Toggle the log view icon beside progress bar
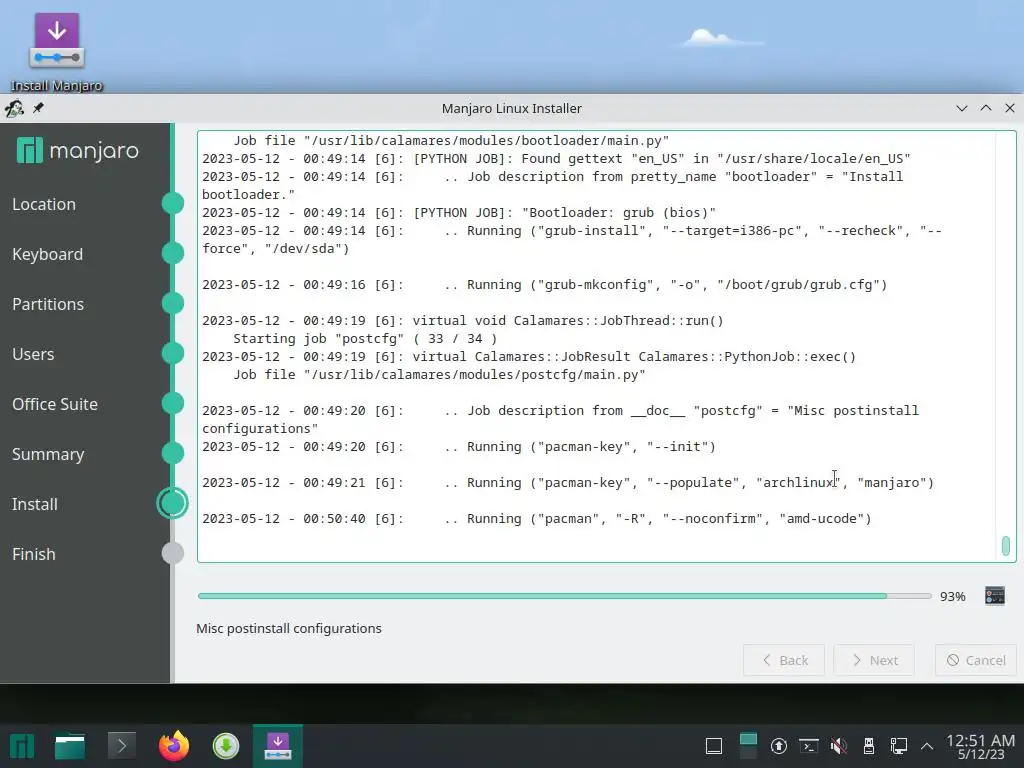The image size is (1024, 768). (x=995, y=596)
